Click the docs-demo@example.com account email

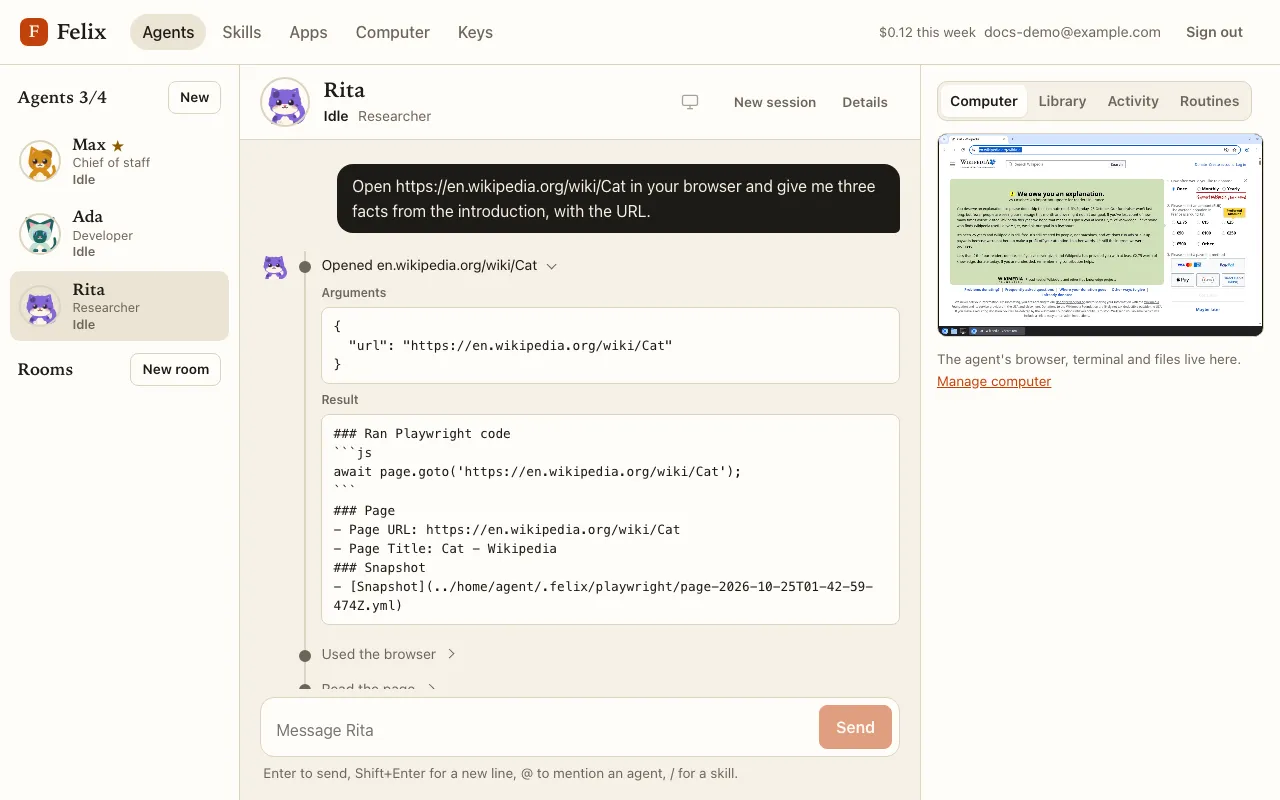point(1072,32)
